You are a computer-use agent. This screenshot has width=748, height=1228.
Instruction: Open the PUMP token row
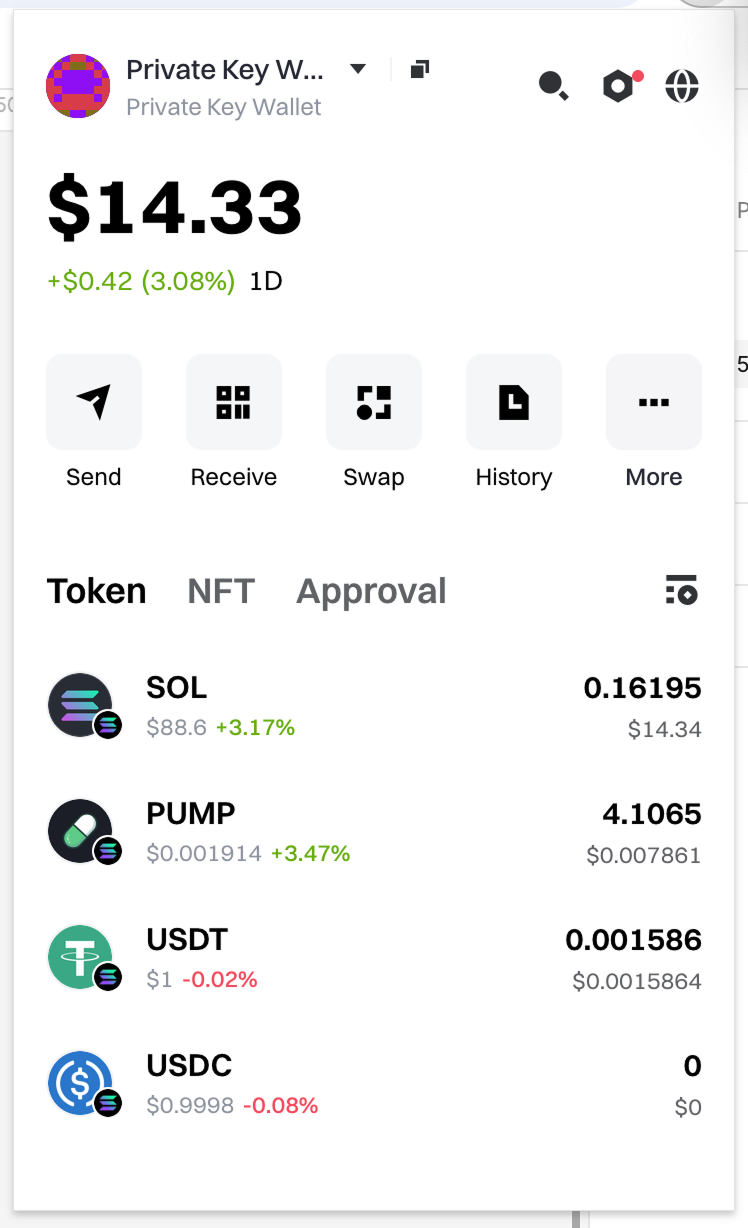pos(374,832)
